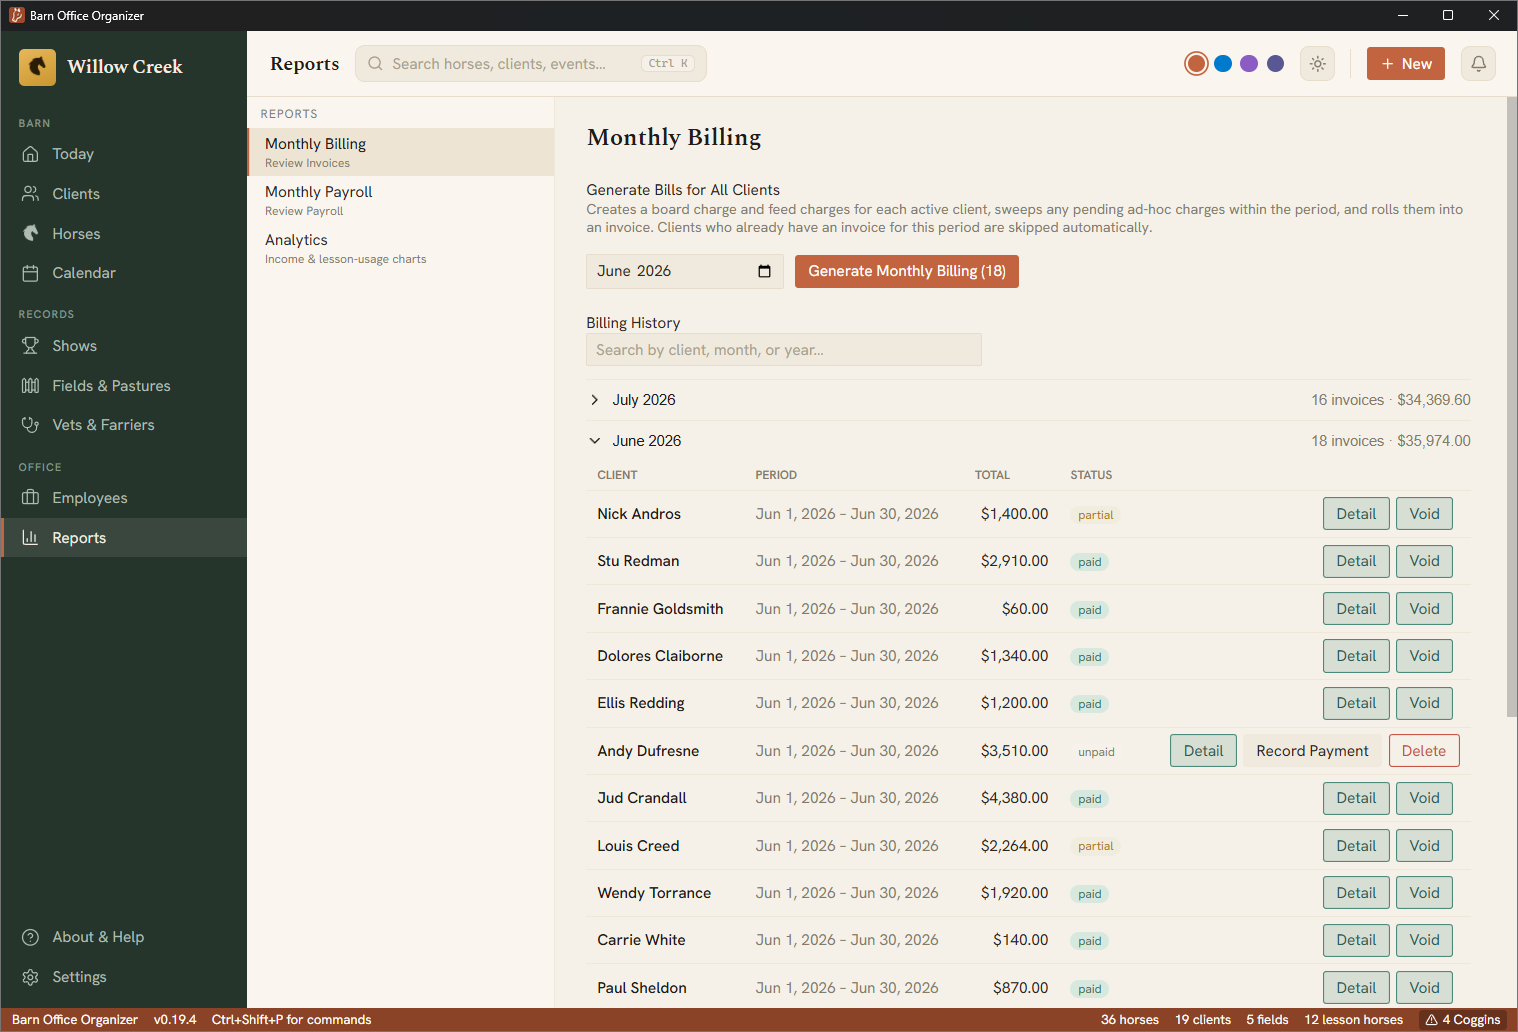Click the v0.19.4 version label
1518x1032 pixels.
click(175, 1020)
